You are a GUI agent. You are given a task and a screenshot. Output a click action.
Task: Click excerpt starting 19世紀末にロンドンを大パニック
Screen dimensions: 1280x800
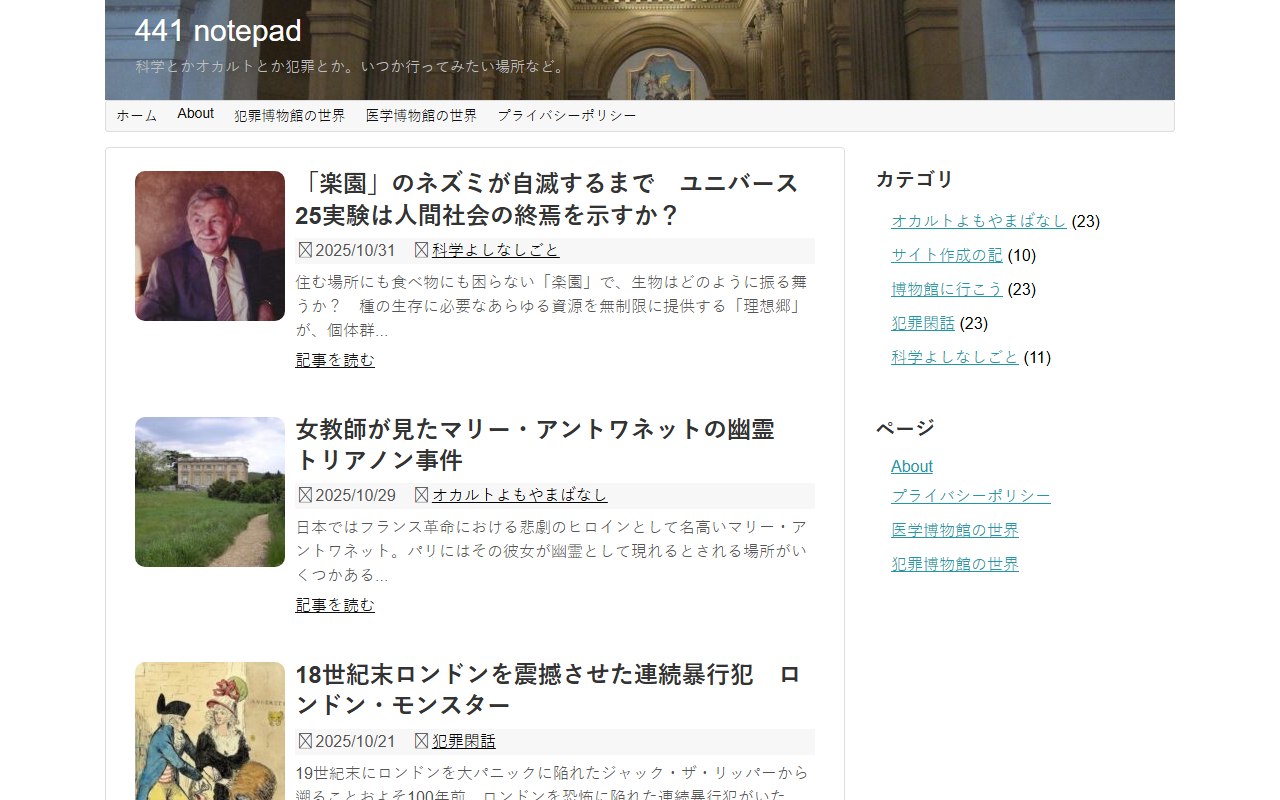pos(552,783)
